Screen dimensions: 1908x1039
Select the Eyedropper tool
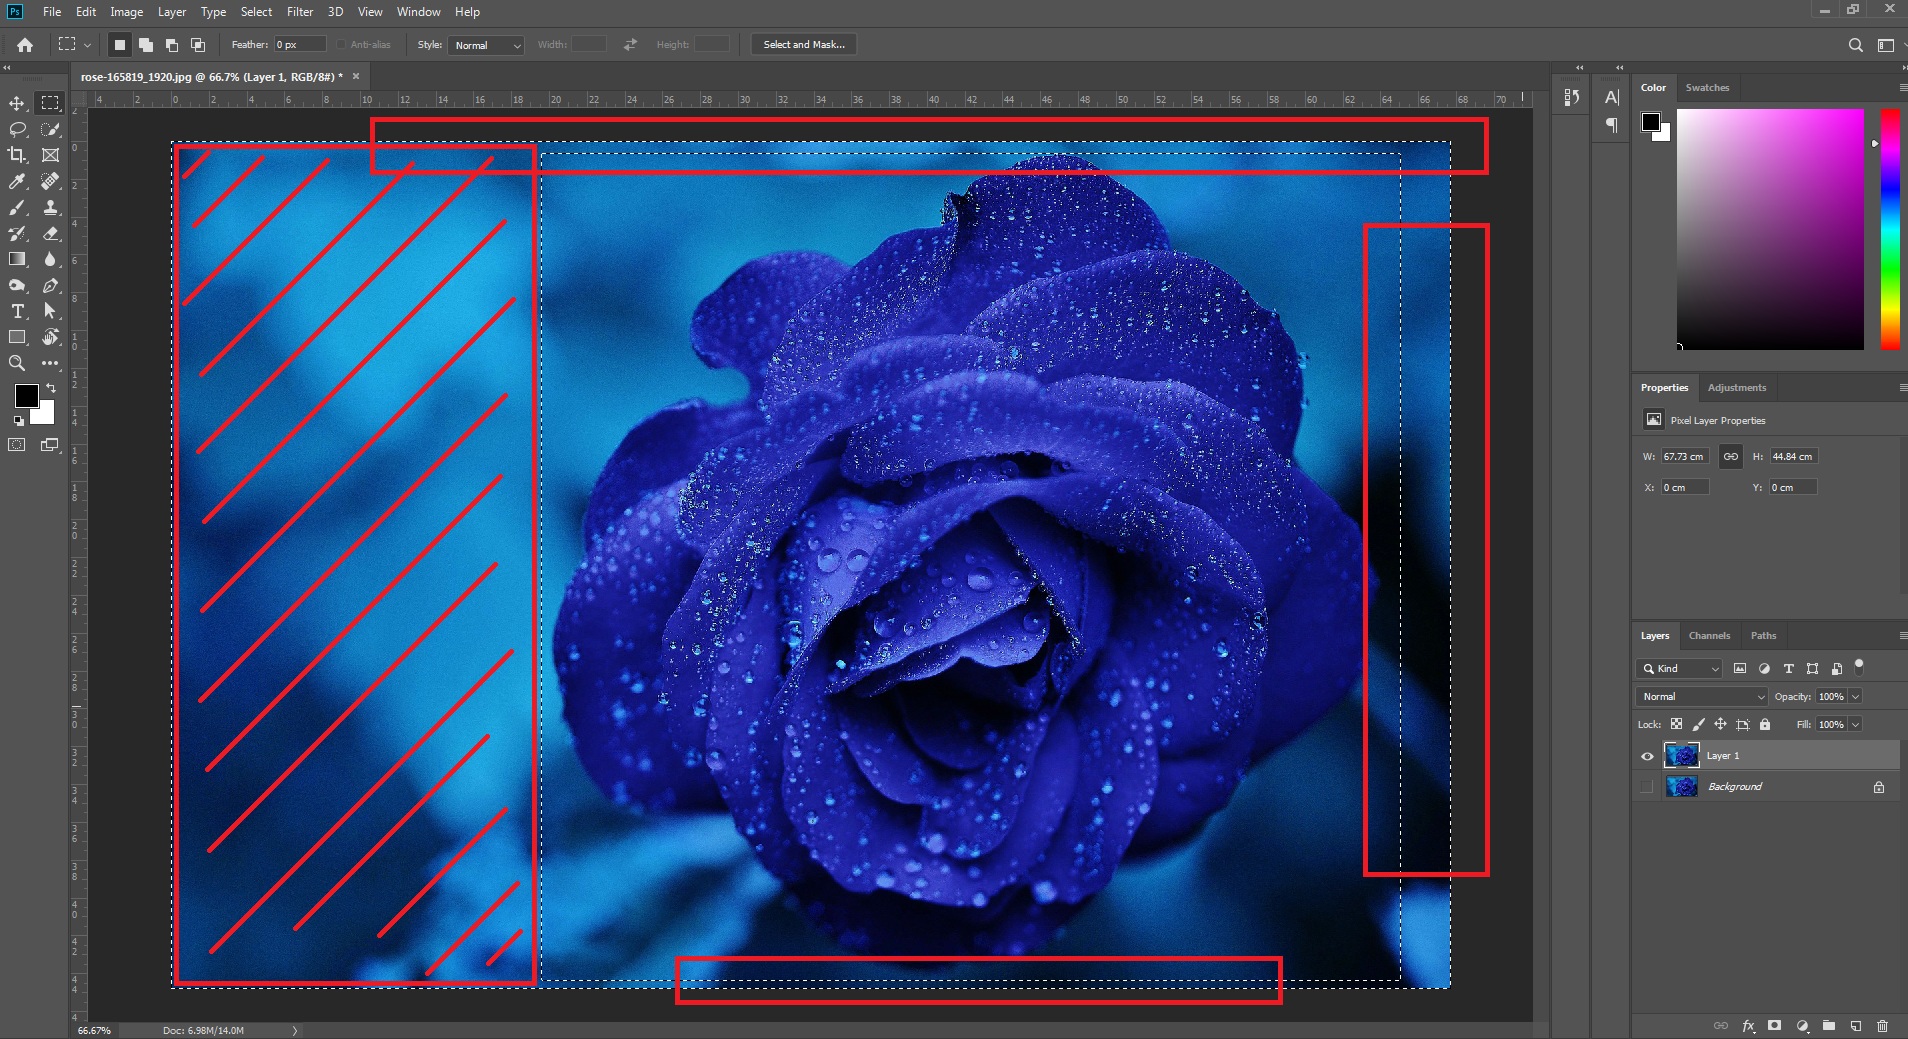[x=17, y=181]
